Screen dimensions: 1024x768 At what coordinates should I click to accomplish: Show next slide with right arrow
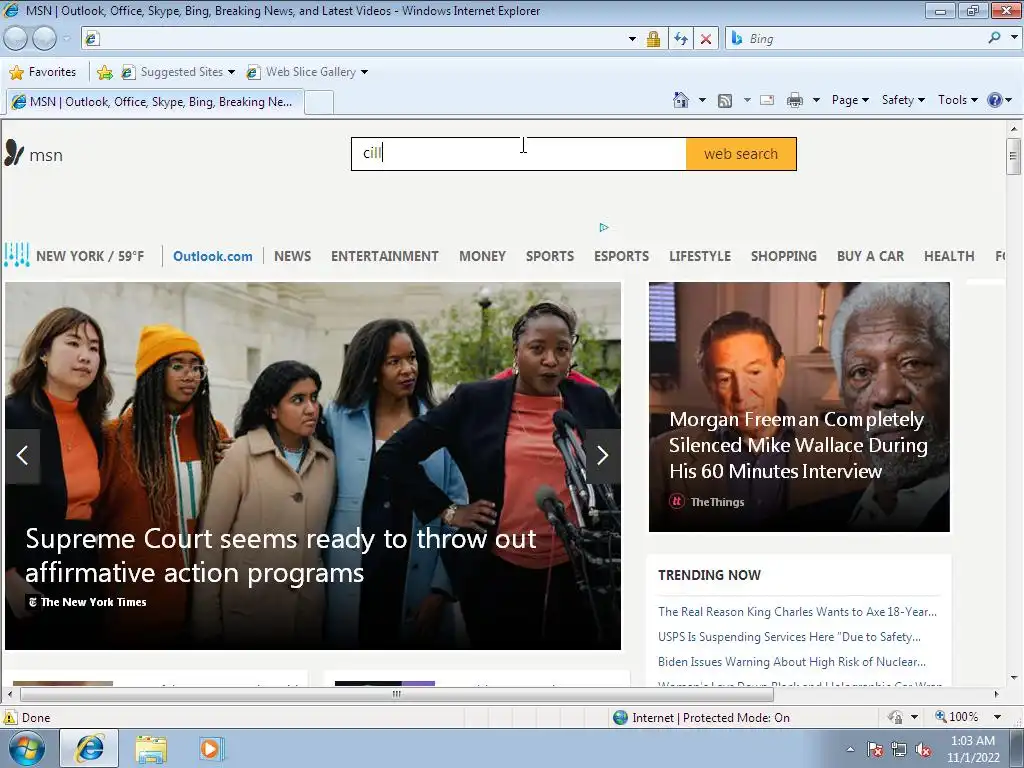(x=603, y=455)
